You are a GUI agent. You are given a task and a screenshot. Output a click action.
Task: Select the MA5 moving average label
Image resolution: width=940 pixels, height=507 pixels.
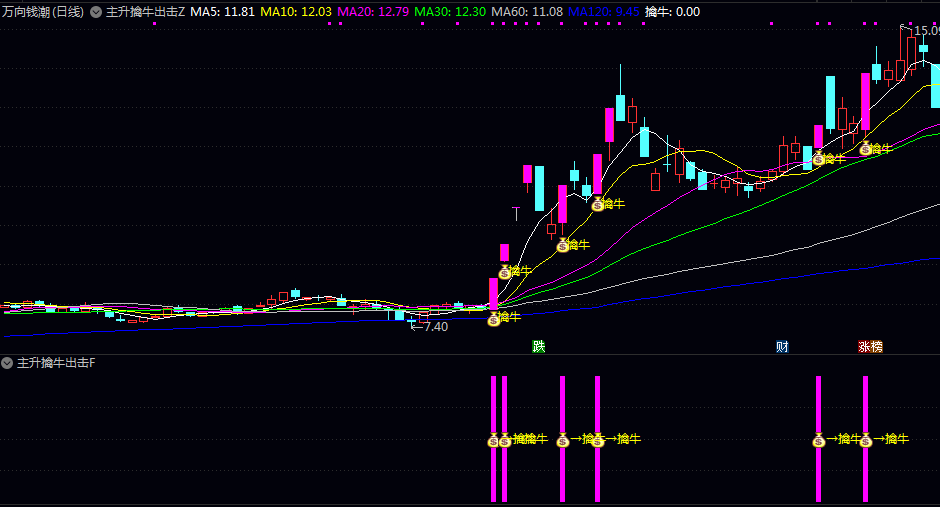[215, 12]
